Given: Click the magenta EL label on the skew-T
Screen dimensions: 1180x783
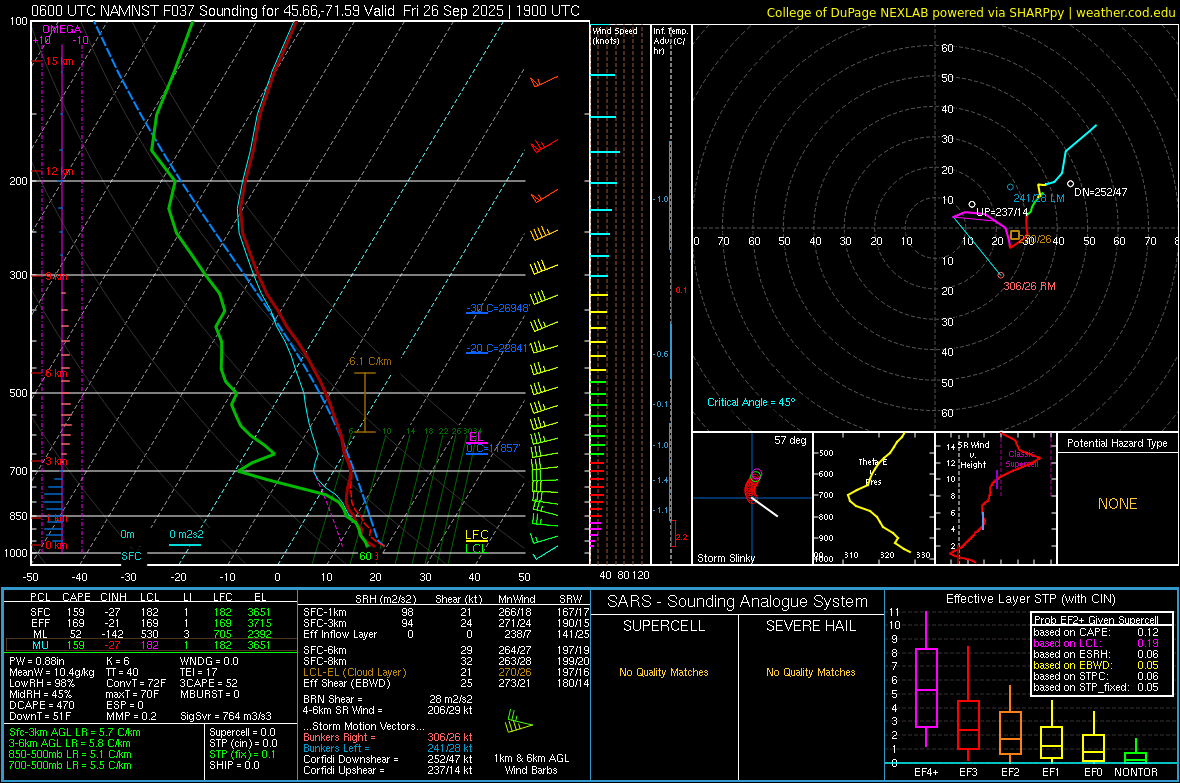Looking at the screenshot, I should point(476,437).
